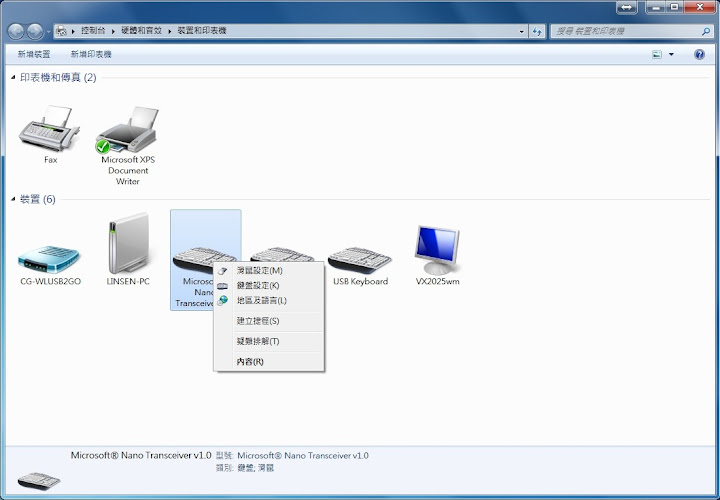This screenshot has height=500, width=720.
Task: Choose 內容(R) from context menu
Action: 269,361
